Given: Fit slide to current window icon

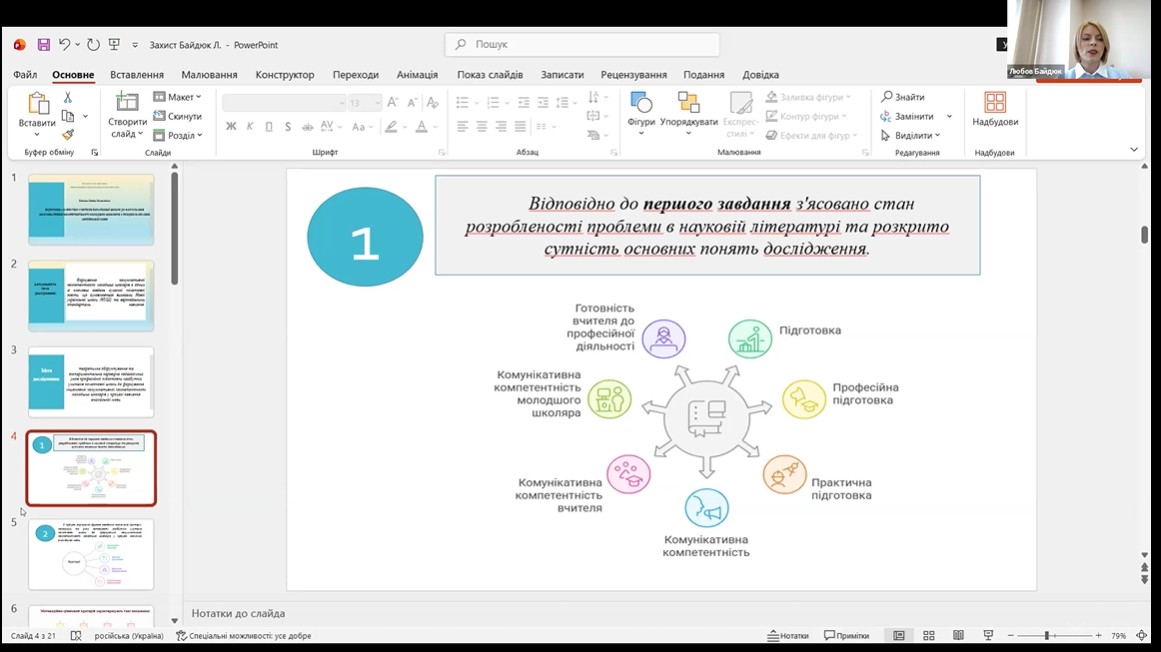Looking at the screenshot, I should [x=1142, y=636].
